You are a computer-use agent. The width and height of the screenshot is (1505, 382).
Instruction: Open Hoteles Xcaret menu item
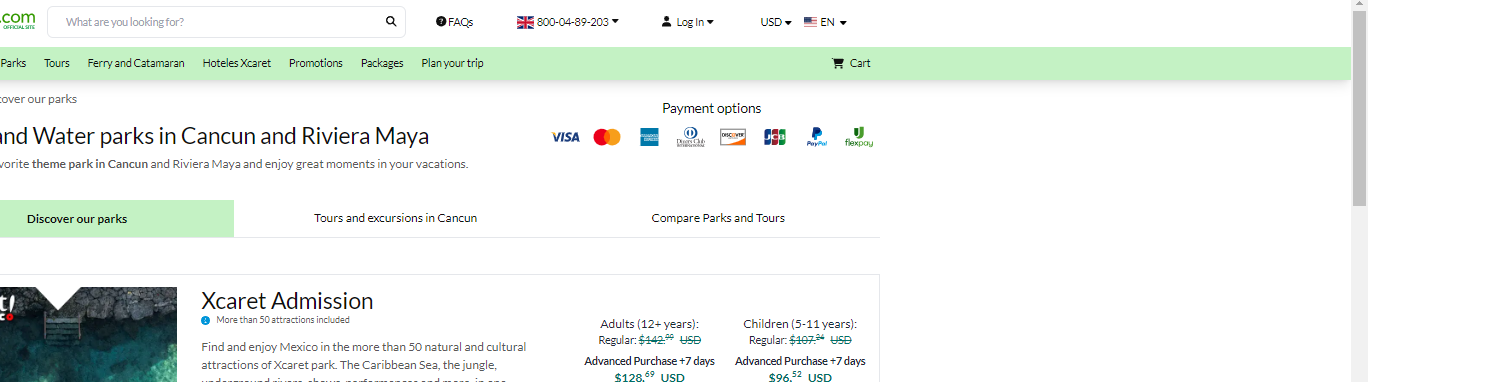coord(237,63)
